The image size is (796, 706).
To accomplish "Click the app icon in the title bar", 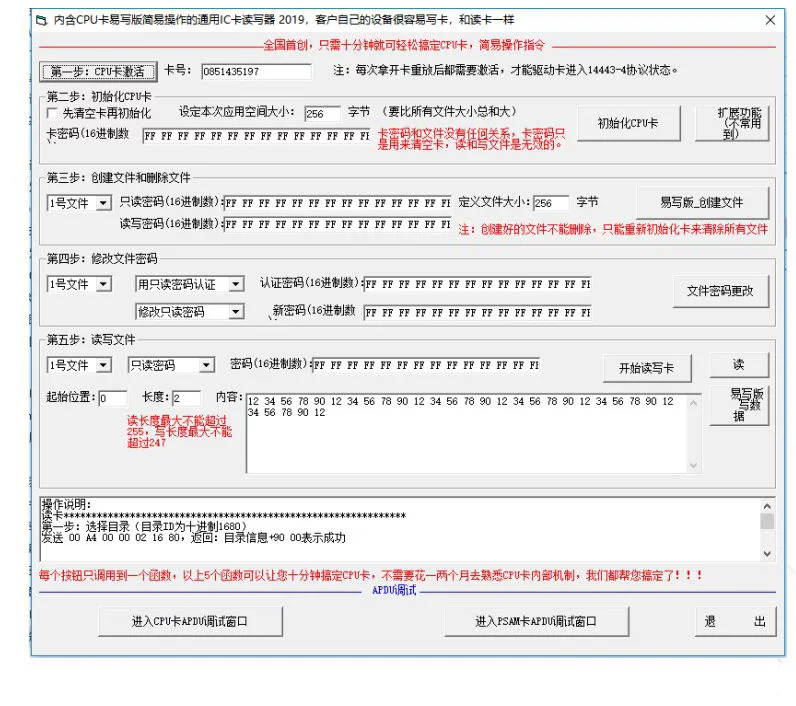I will 42,20.
